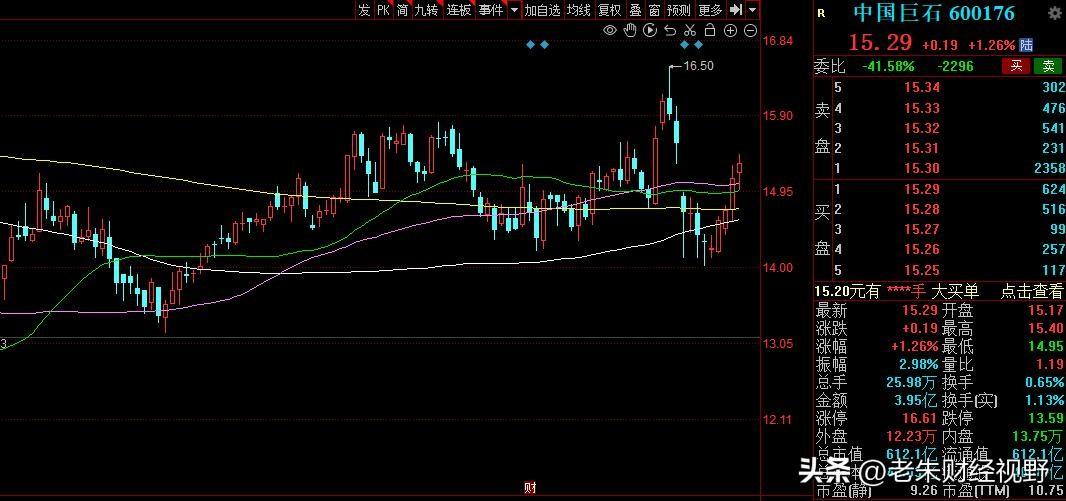Select sell level 5 price 15.34
Viewport: 1066px width, 501px height.
pyautogui.click(x=922, y=87)
